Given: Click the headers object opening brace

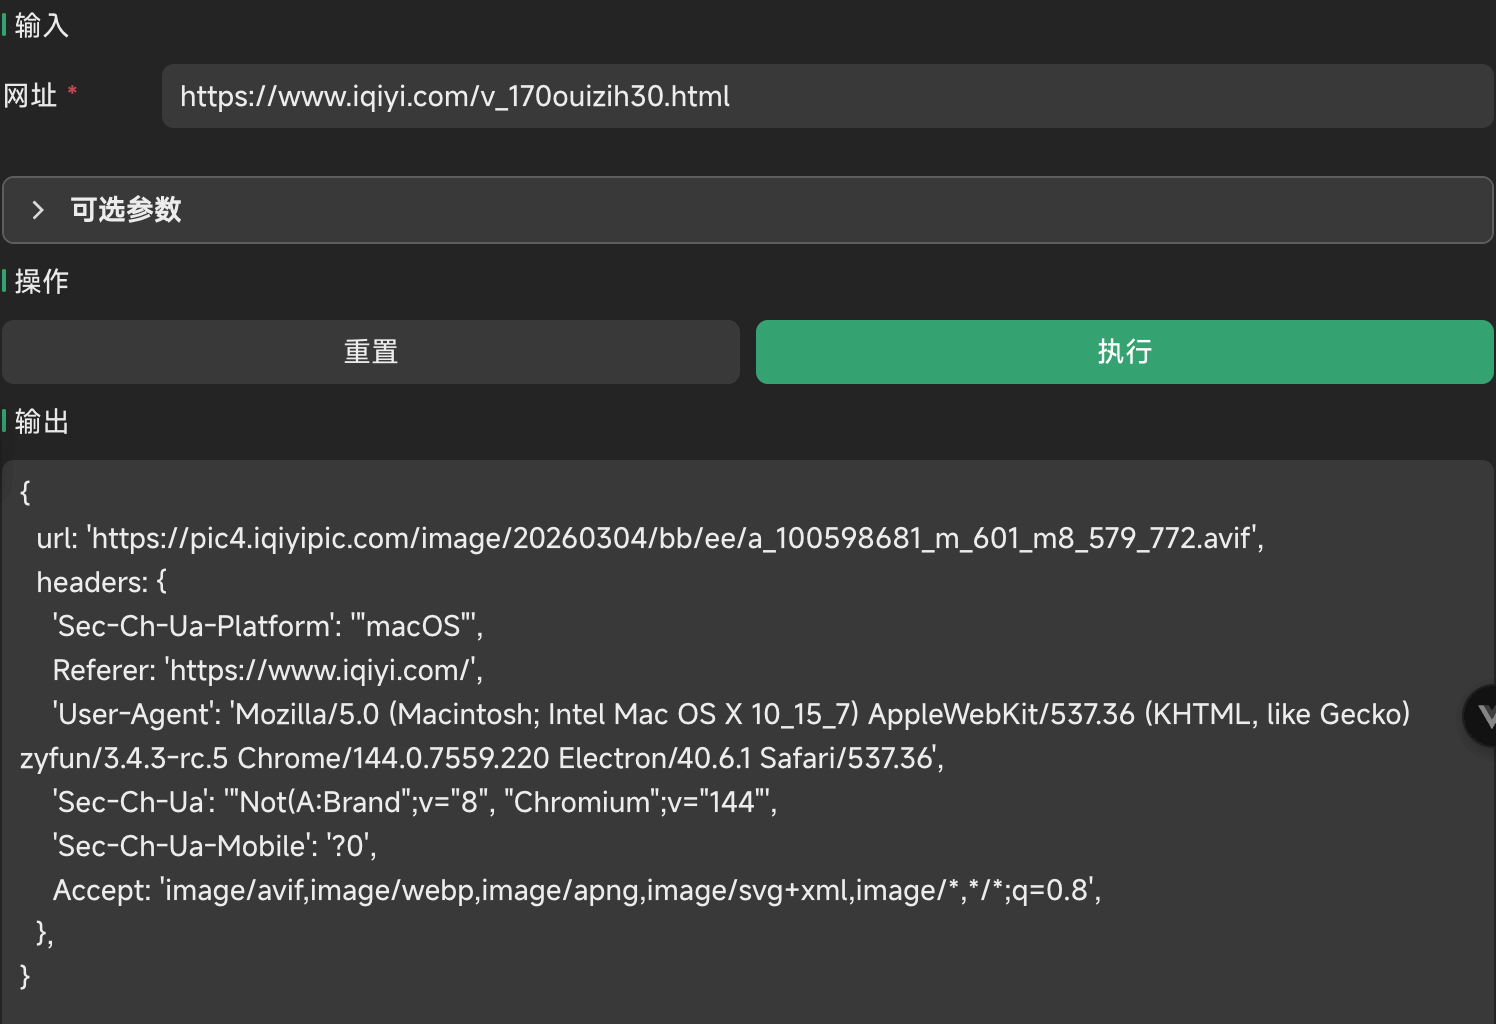Looking at the screenshot, I should tap(160, 581).
